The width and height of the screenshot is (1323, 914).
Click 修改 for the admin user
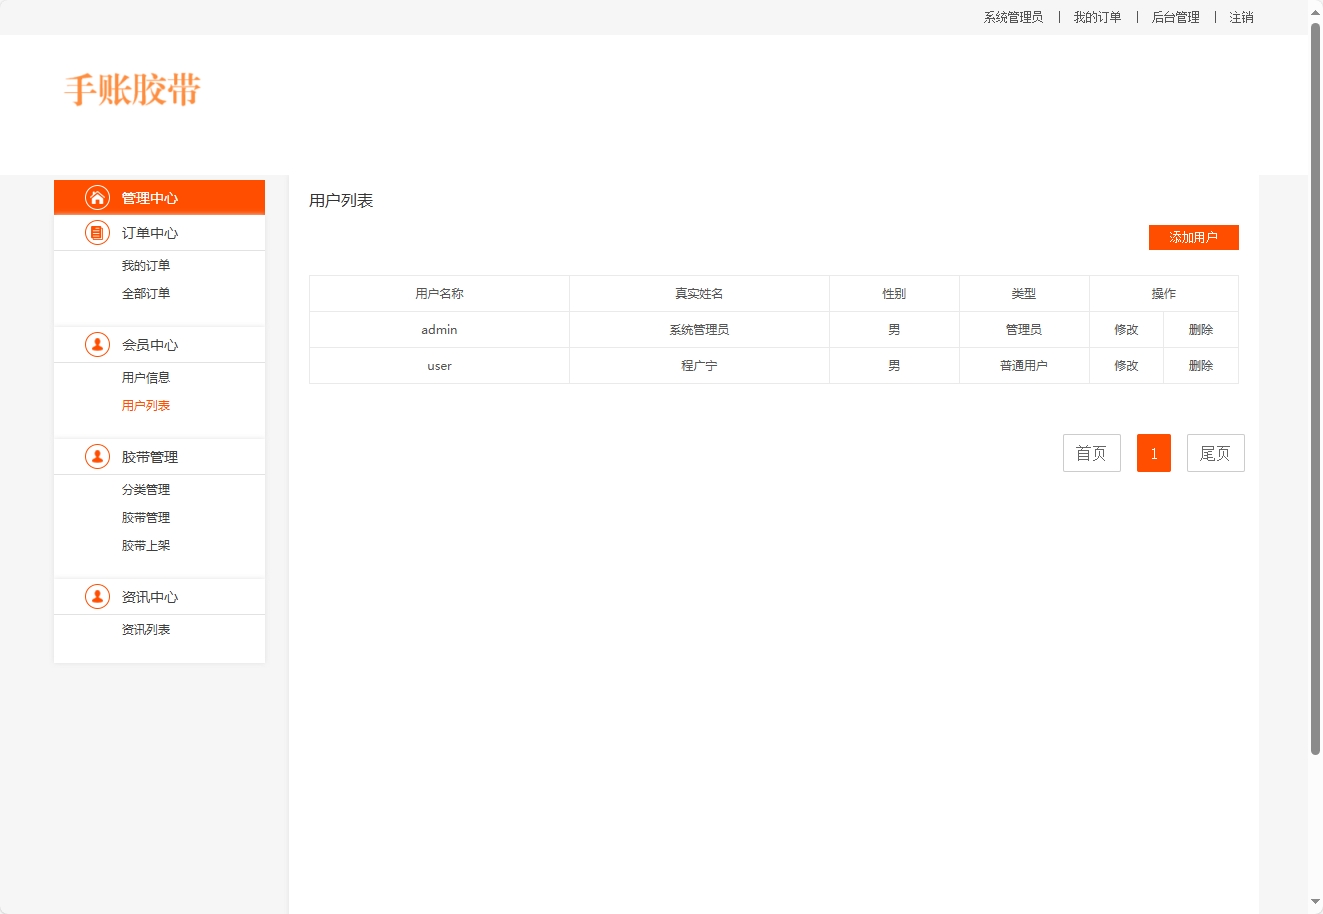pyautogui.click(x=1126, y=329)
